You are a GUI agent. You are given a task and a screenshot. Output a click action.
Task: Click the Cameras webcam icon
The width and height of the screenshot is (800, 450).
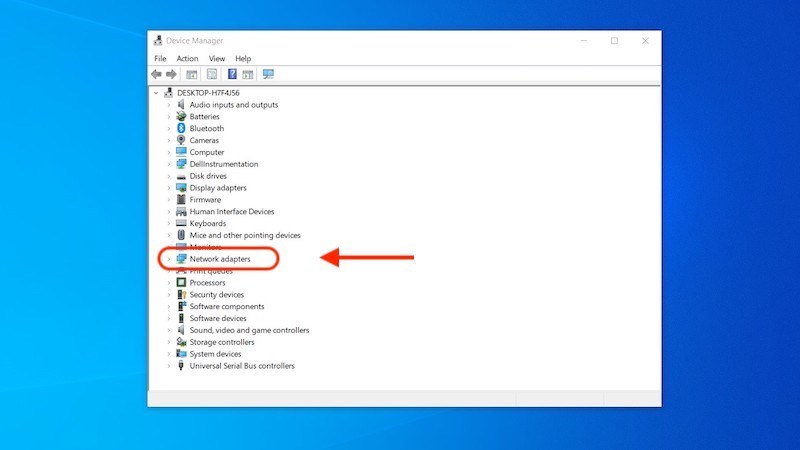181,141
